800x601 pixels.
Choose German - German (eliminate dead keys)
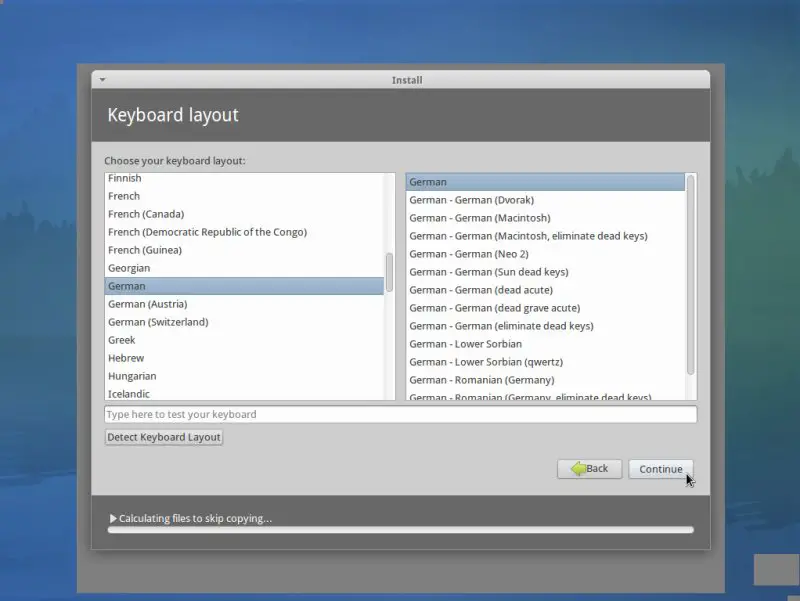pyautogui.click(x=501, y=326)
